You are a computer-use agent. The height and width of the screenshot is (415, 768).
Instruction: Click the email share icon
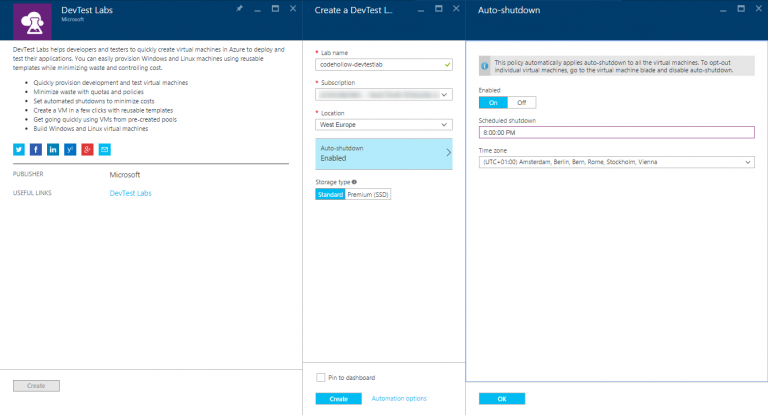104,149
